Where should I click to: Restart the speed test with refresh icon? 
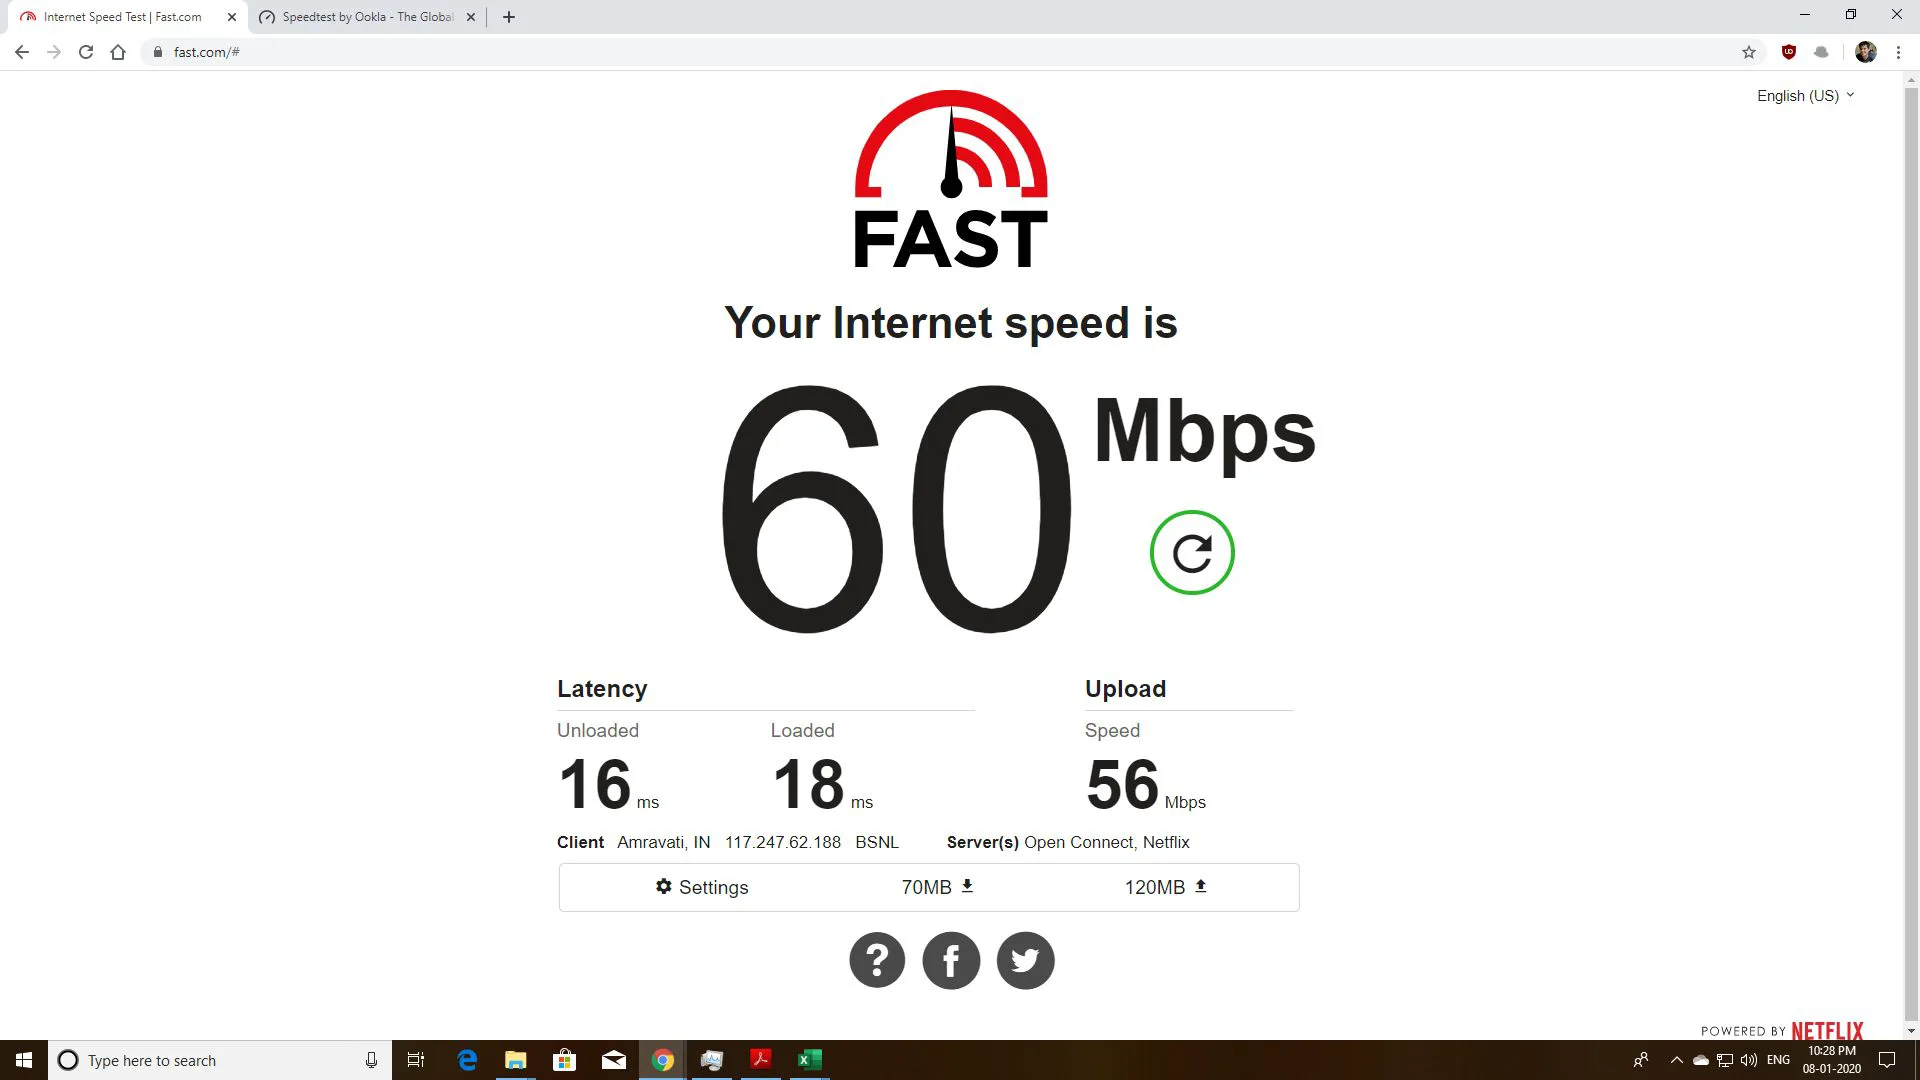click(x=1192, y=553)
